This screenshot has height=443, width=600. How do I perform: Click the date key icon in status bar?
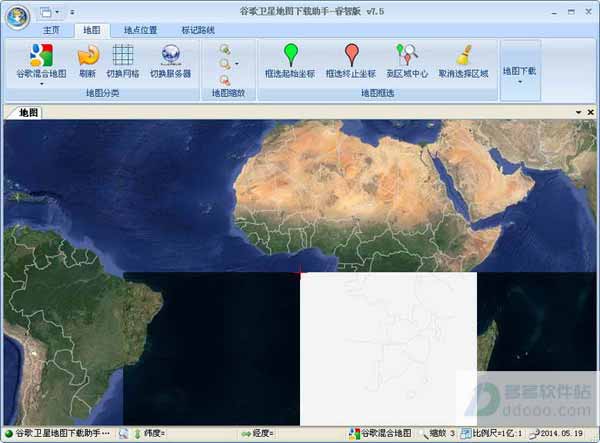point(535,433)
